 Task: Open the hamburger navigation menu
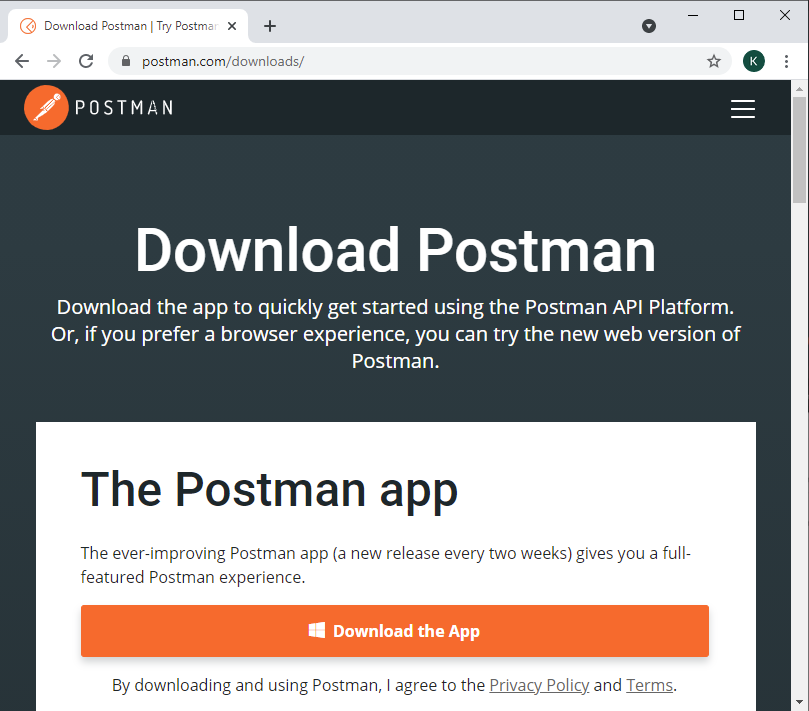click(x=742, y=109)
